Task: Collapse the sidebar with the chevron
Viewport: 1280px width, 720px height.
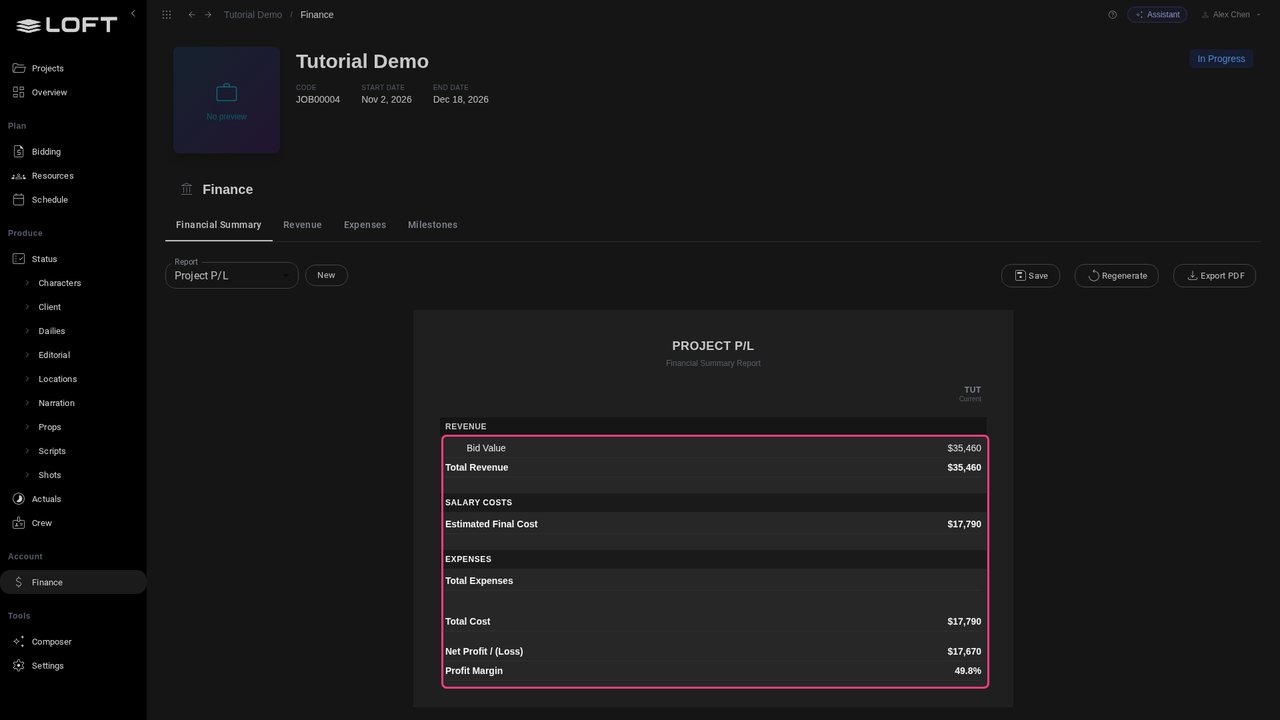Action: [133, 14]
